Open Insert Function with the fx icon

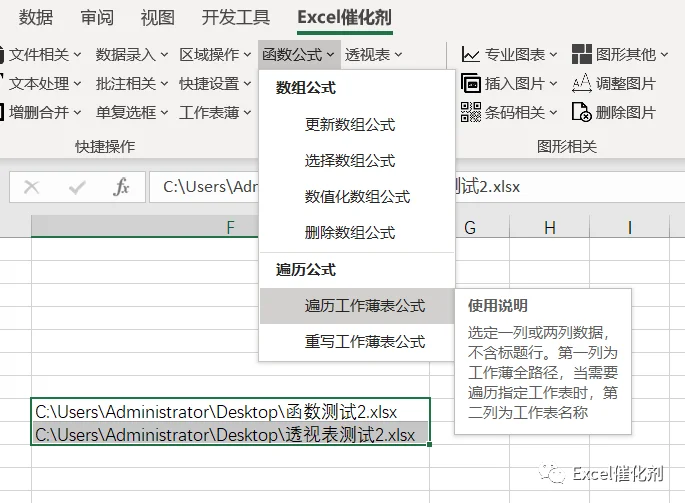tap(121, 187)
